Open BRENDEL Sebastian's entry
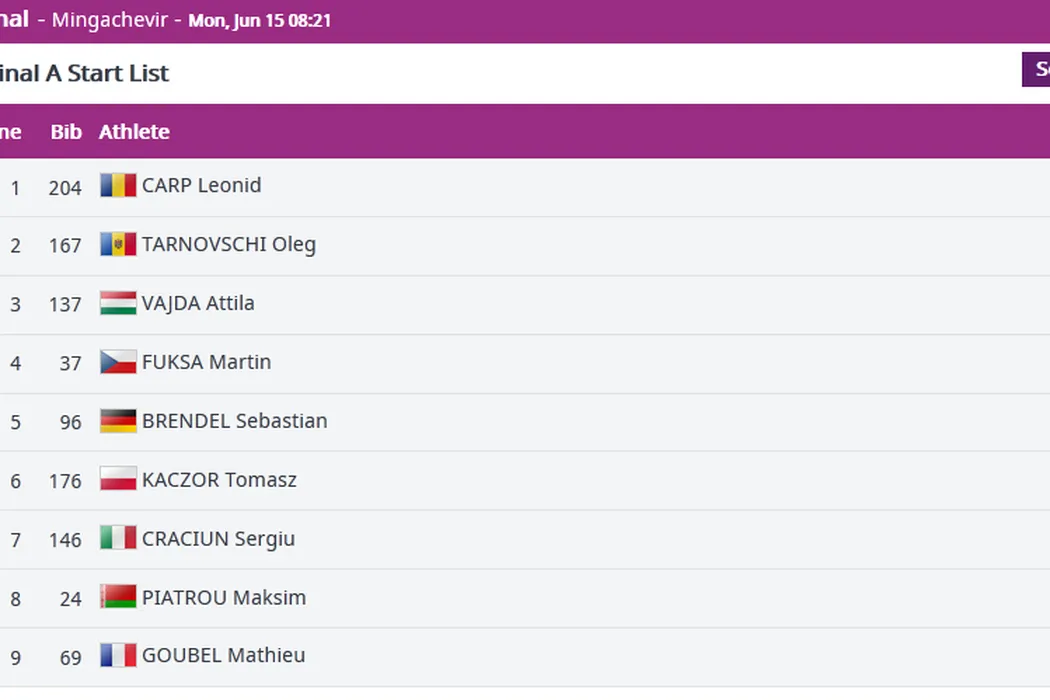The image size is (1050, 700). coord(234,421)
